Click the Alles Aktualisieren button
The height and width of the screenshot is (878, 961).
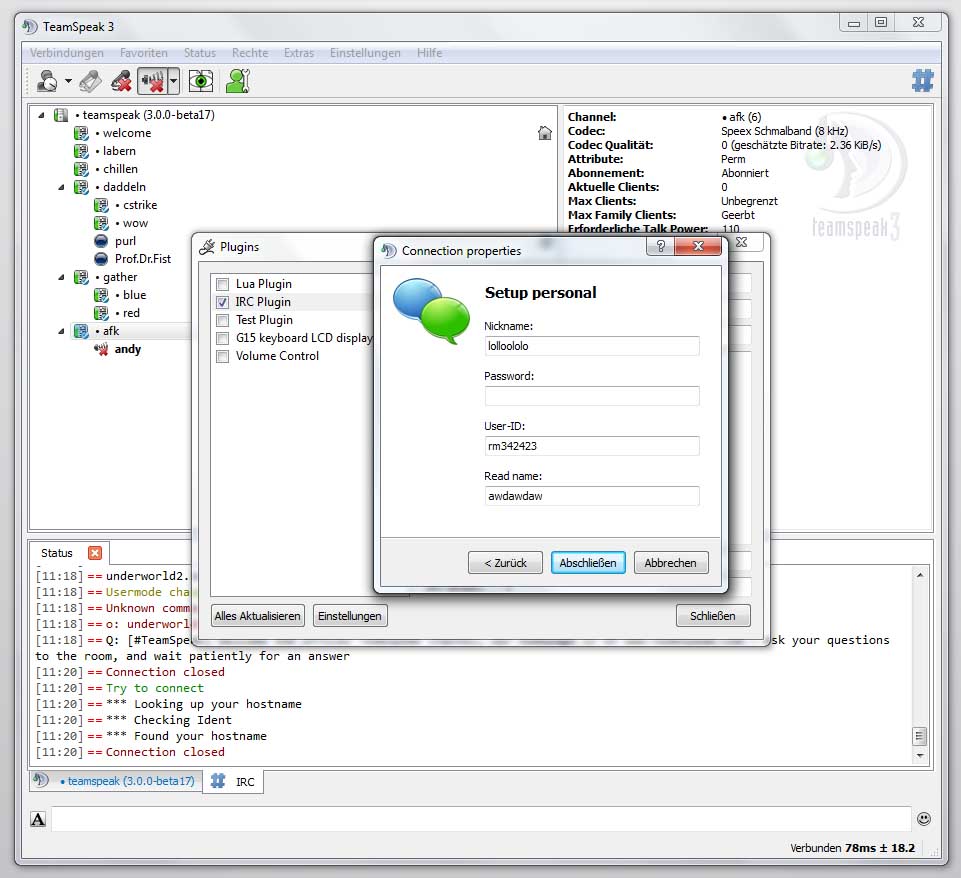click(257, 616)
